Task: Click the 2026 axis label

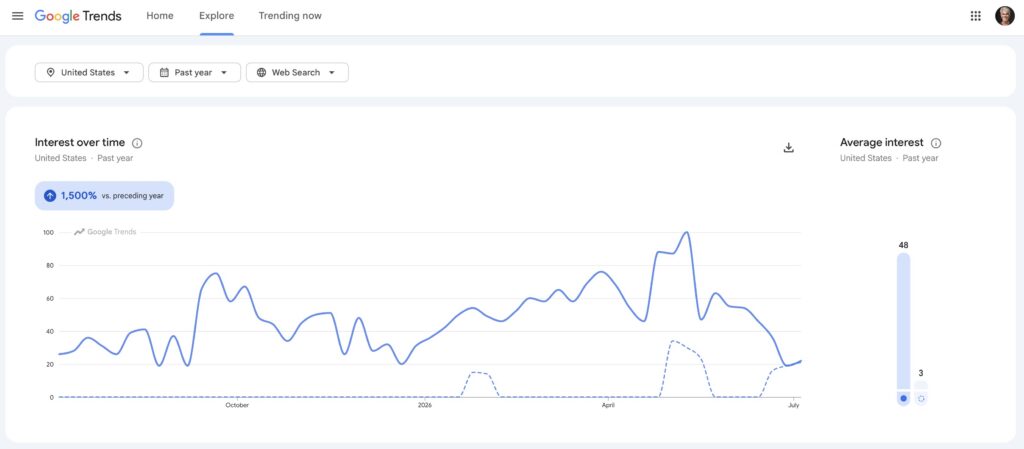Action: (424, 405)
